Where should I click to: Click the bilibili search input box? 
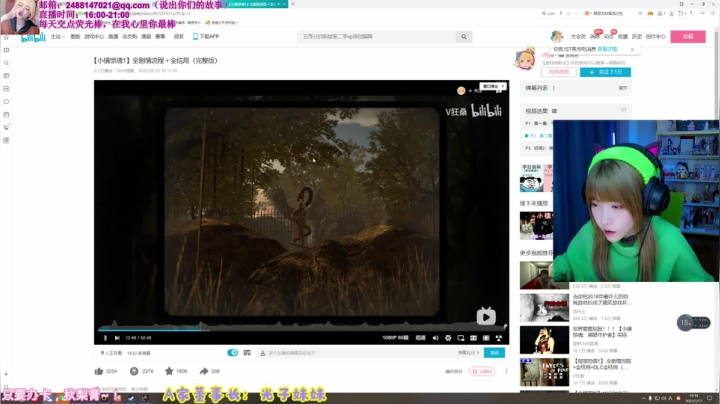377,36
